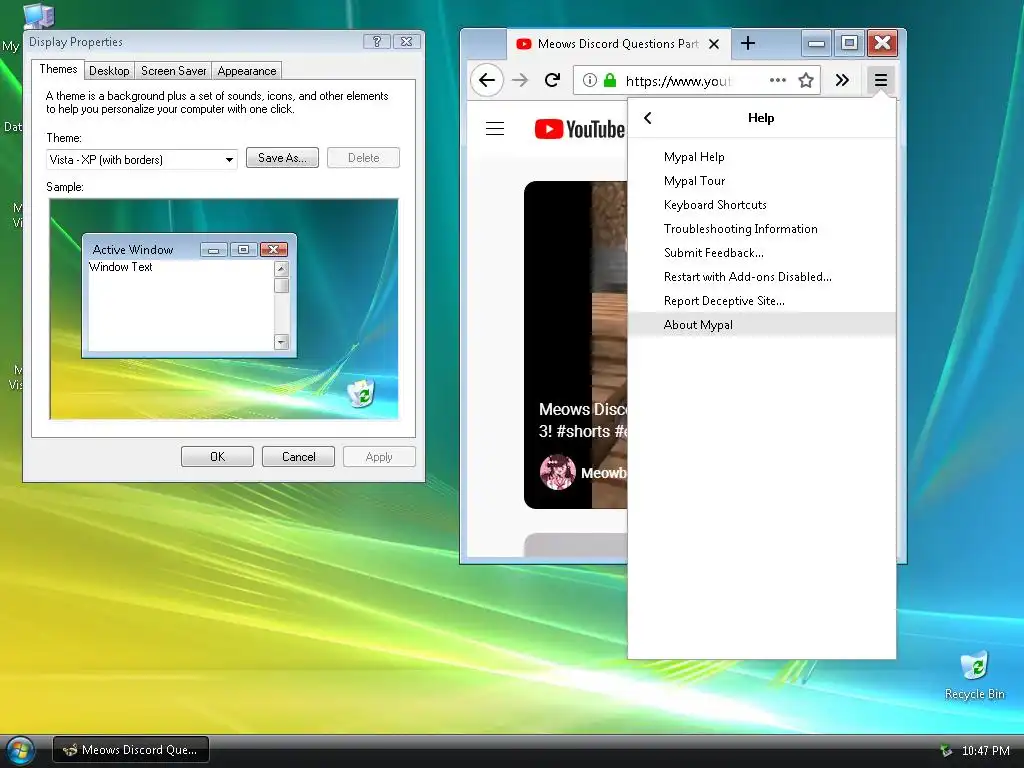
Task: Click the Meows Discord Que taskbar button
Action: point(131,750)
